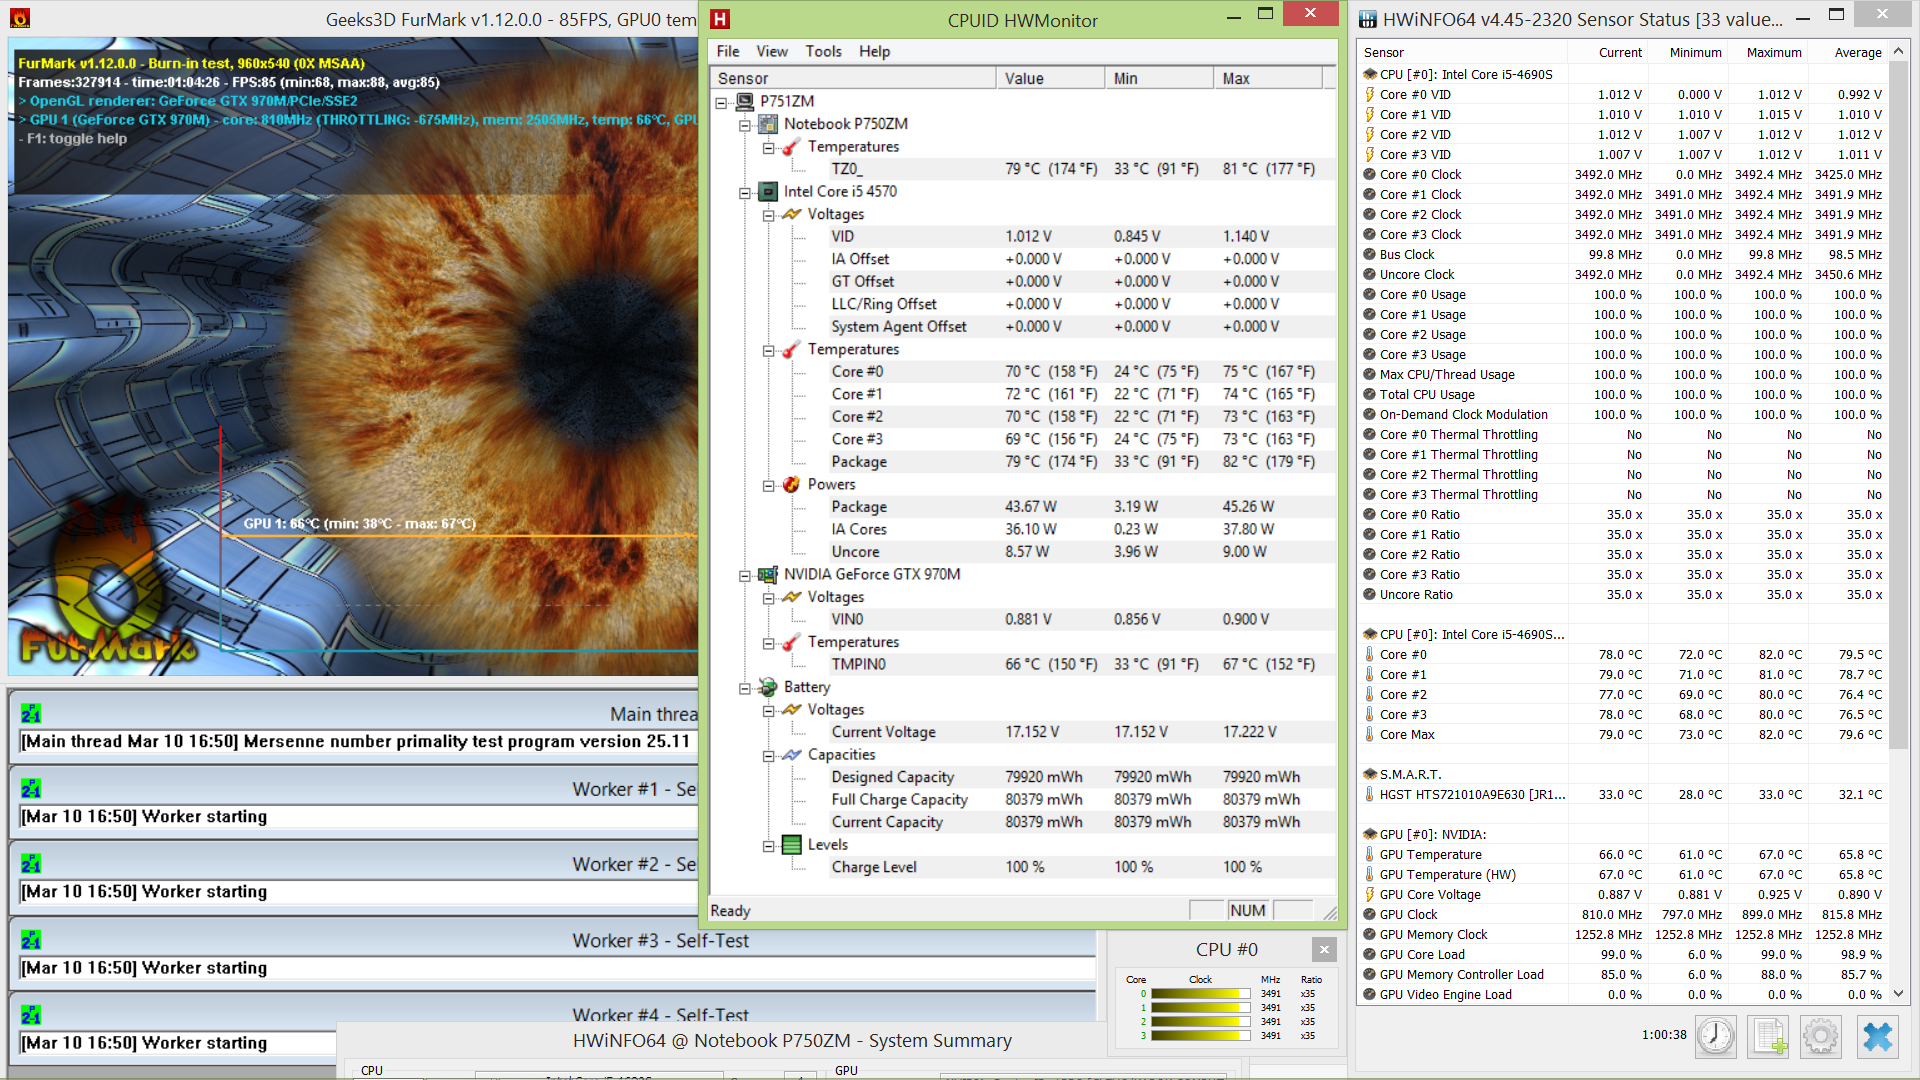The height and width of the screenshot is (1080, 1920).
Task: Select HWiNFO On-Demand Clock Modulation row
Action: [x=1623, y=414]
